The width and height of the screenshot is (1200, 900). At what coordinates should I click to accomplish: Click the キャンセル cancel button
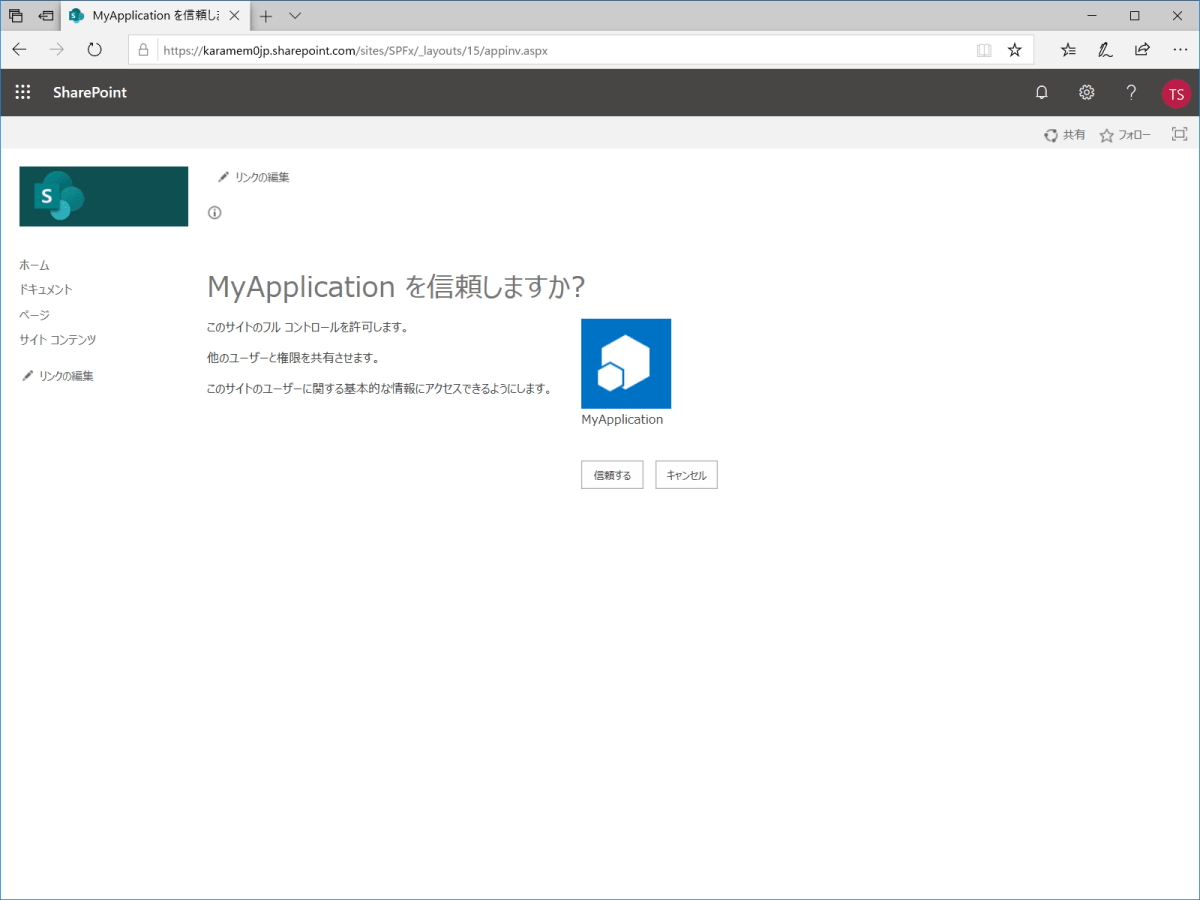click(x=686, y=475)
